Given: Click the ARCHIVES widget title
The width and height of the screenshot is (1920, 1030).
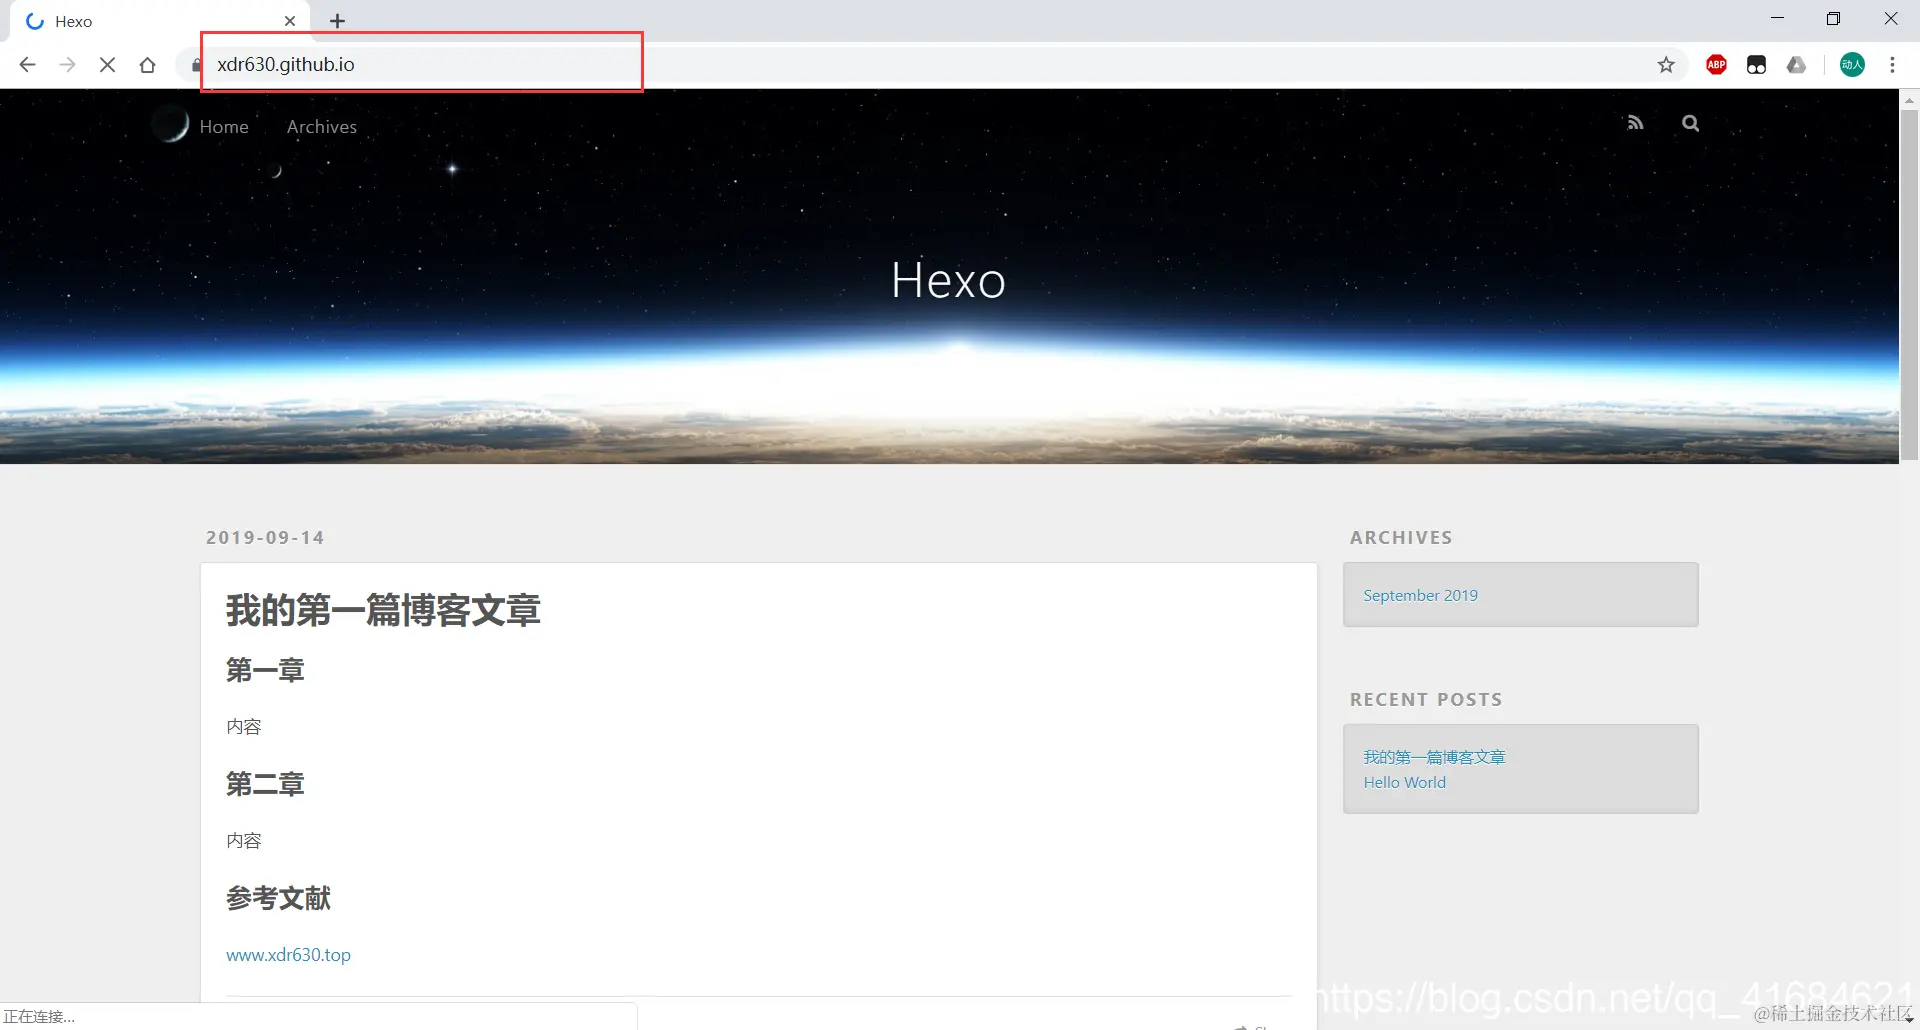Looking at the screenshot, I should click(1401, 537).
